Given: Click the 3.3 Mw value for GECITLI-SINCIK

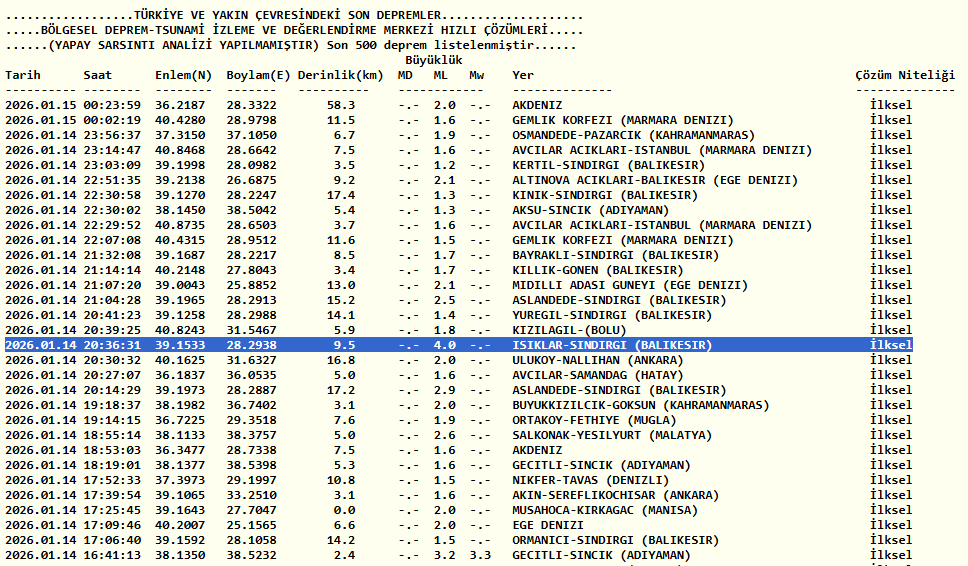Looking at the screenshot, I should click(479, 555).
